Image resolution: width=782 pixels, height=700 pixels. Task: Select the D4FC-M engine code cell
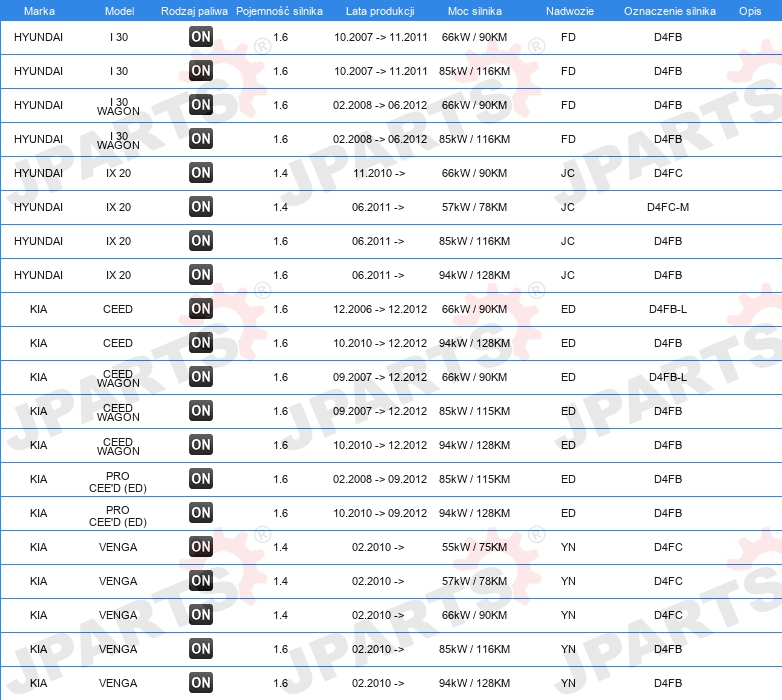(668, 207)
